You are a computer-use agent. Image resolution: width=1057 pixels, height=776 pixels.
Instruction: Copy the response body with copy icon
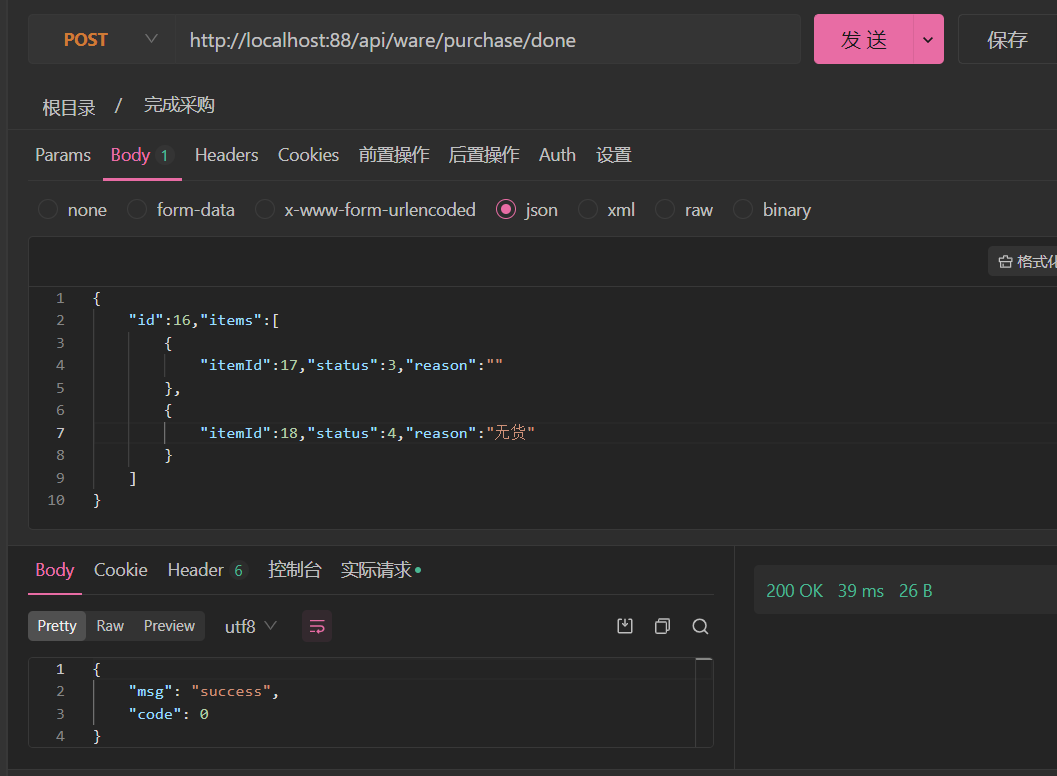(x=663, y=626)
